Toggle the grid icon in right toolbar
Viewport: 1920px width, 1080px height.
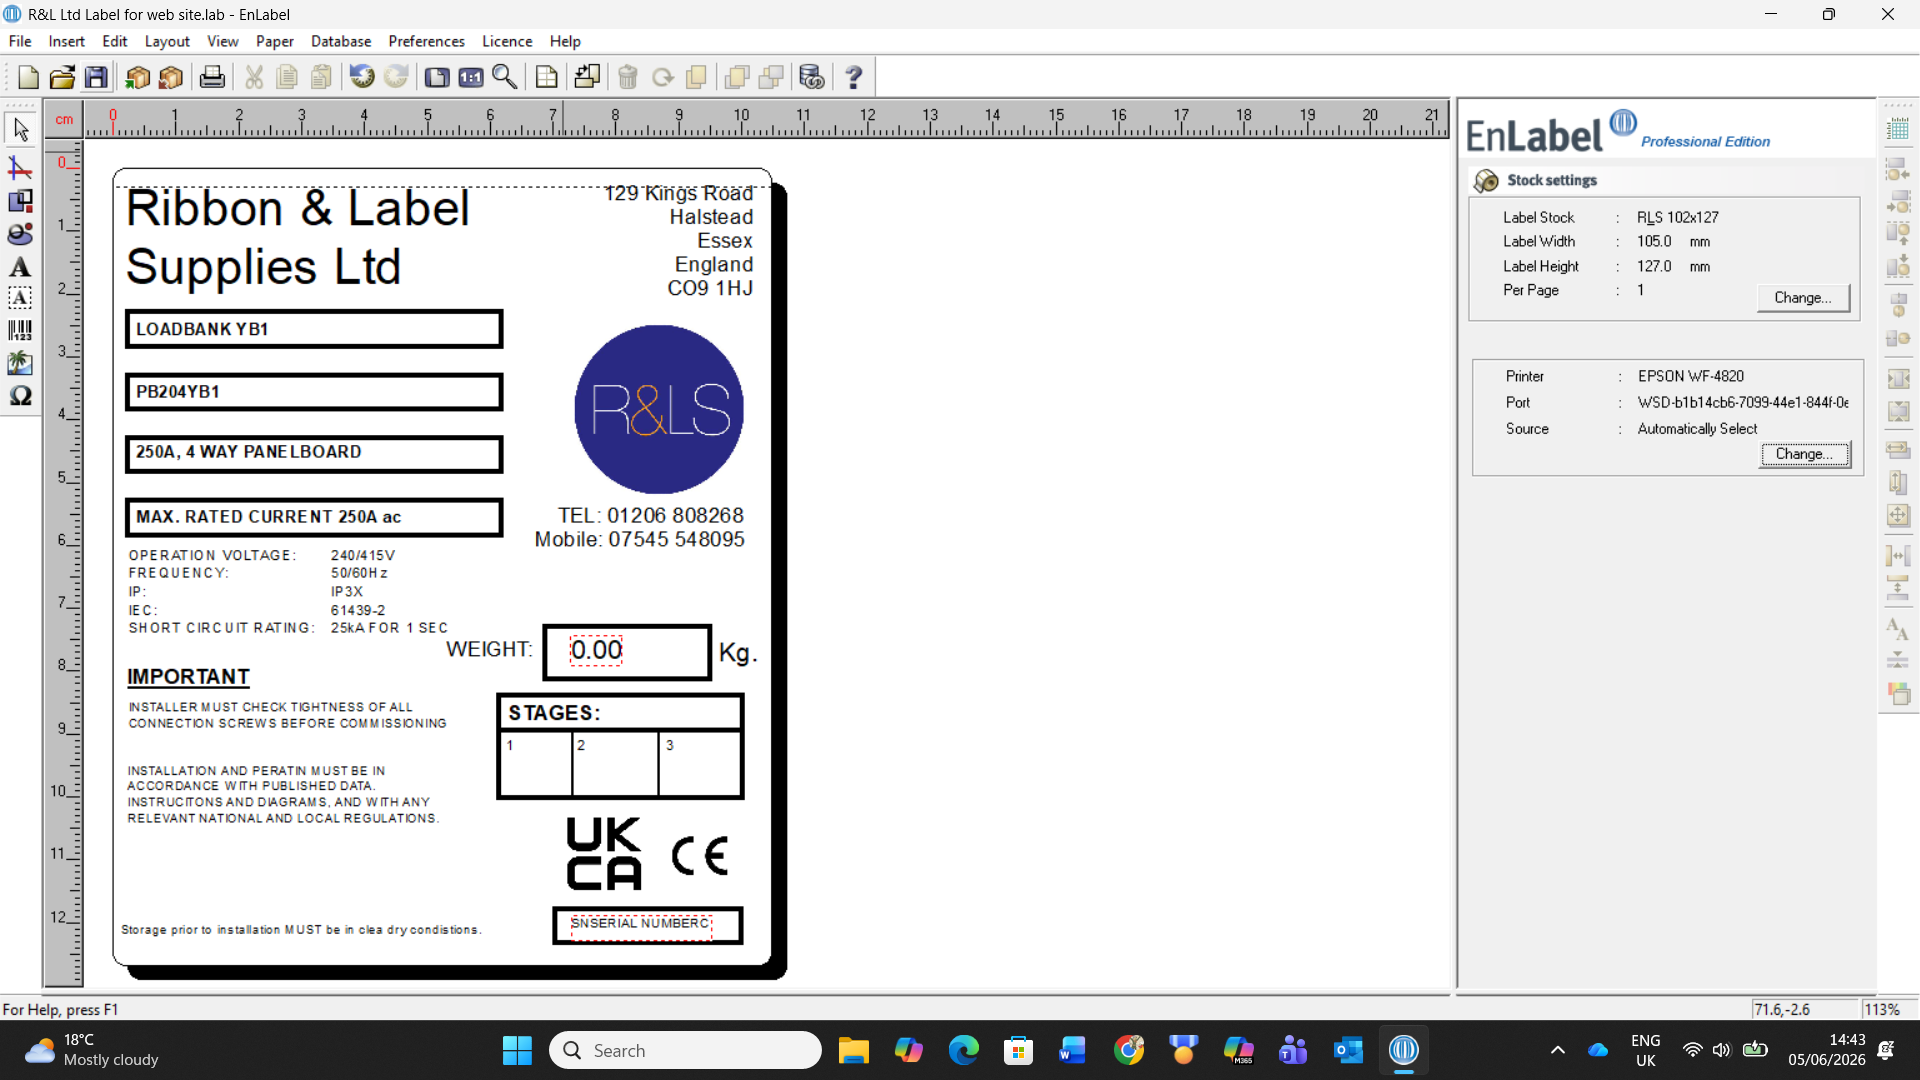click(1898, 130)
